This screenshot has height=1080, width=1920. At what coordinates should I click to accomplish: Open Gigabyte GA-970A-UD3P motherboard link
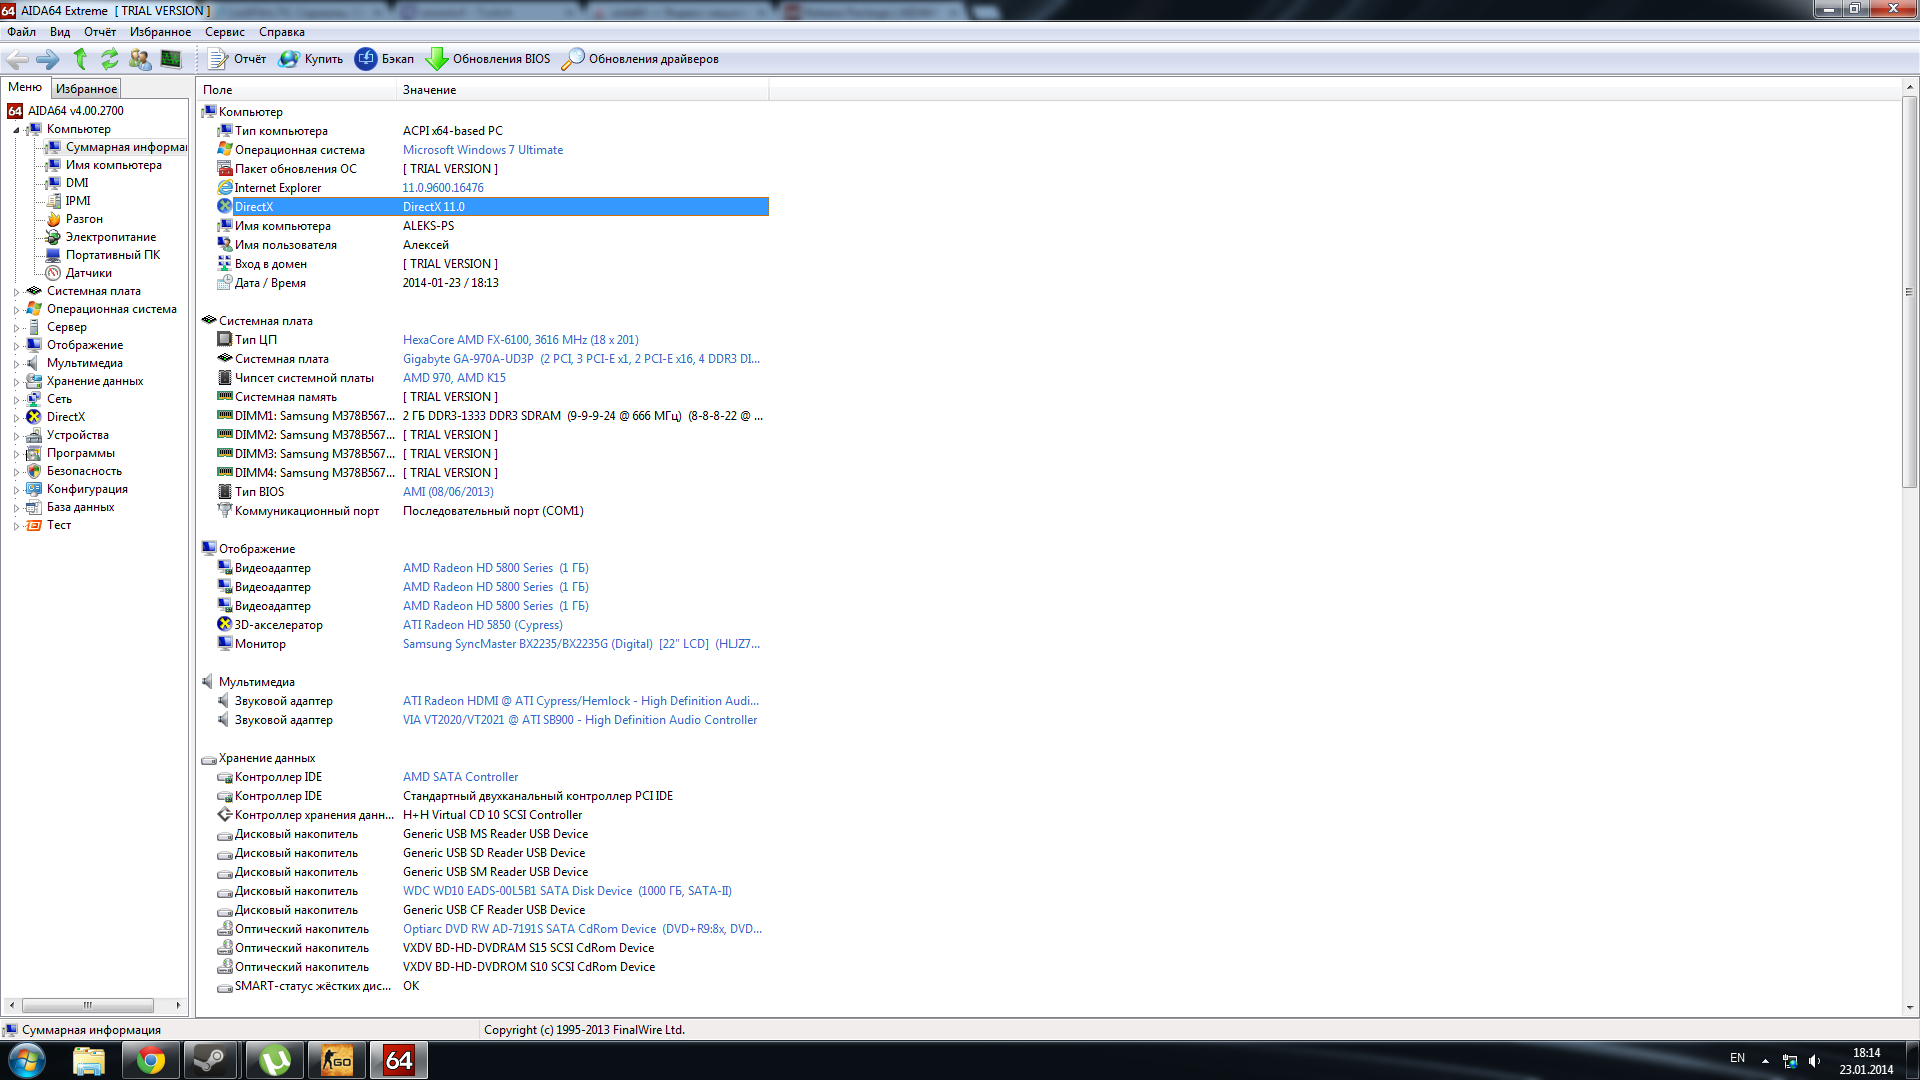coord(581,359)
